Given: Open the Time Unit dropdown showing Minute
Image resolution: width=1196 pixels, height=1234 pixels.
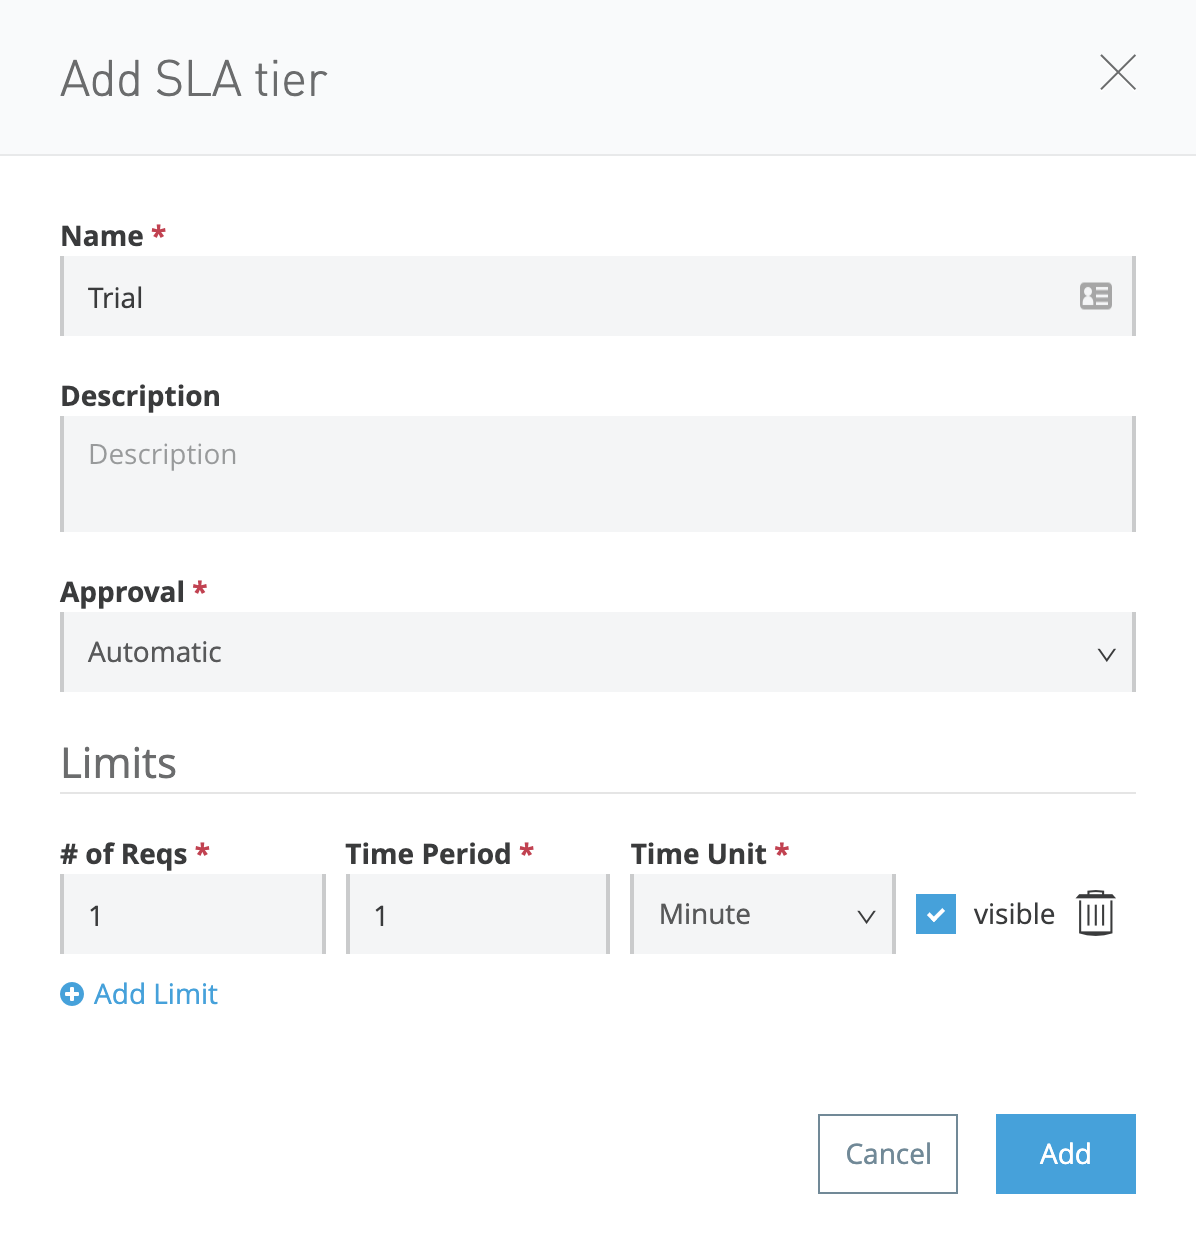Looking at the screenshot, I should pyautogui.click(x=761, y=914).
